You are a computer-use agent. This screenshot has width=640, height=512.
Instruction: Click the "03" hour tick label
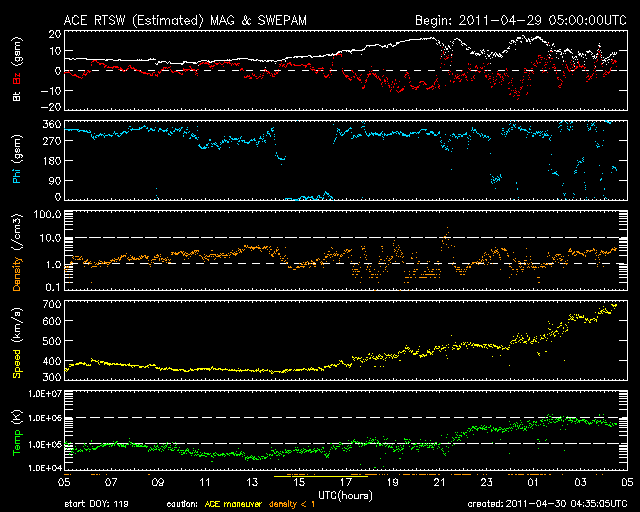pyautogui.click(x=580, y=482)
